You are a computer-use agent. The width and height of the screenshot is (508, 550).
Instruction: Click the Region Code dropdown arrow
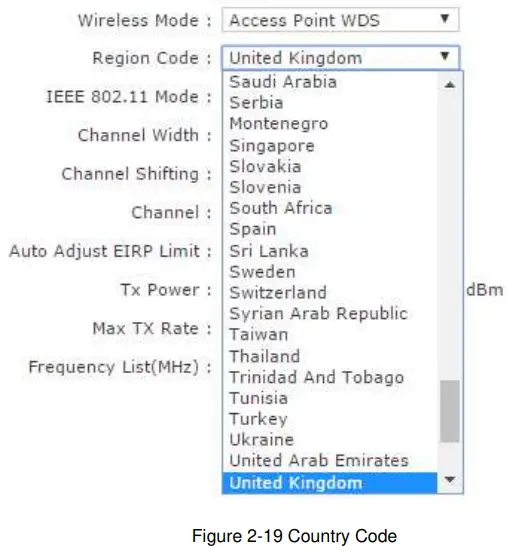[x=444, y=56]
